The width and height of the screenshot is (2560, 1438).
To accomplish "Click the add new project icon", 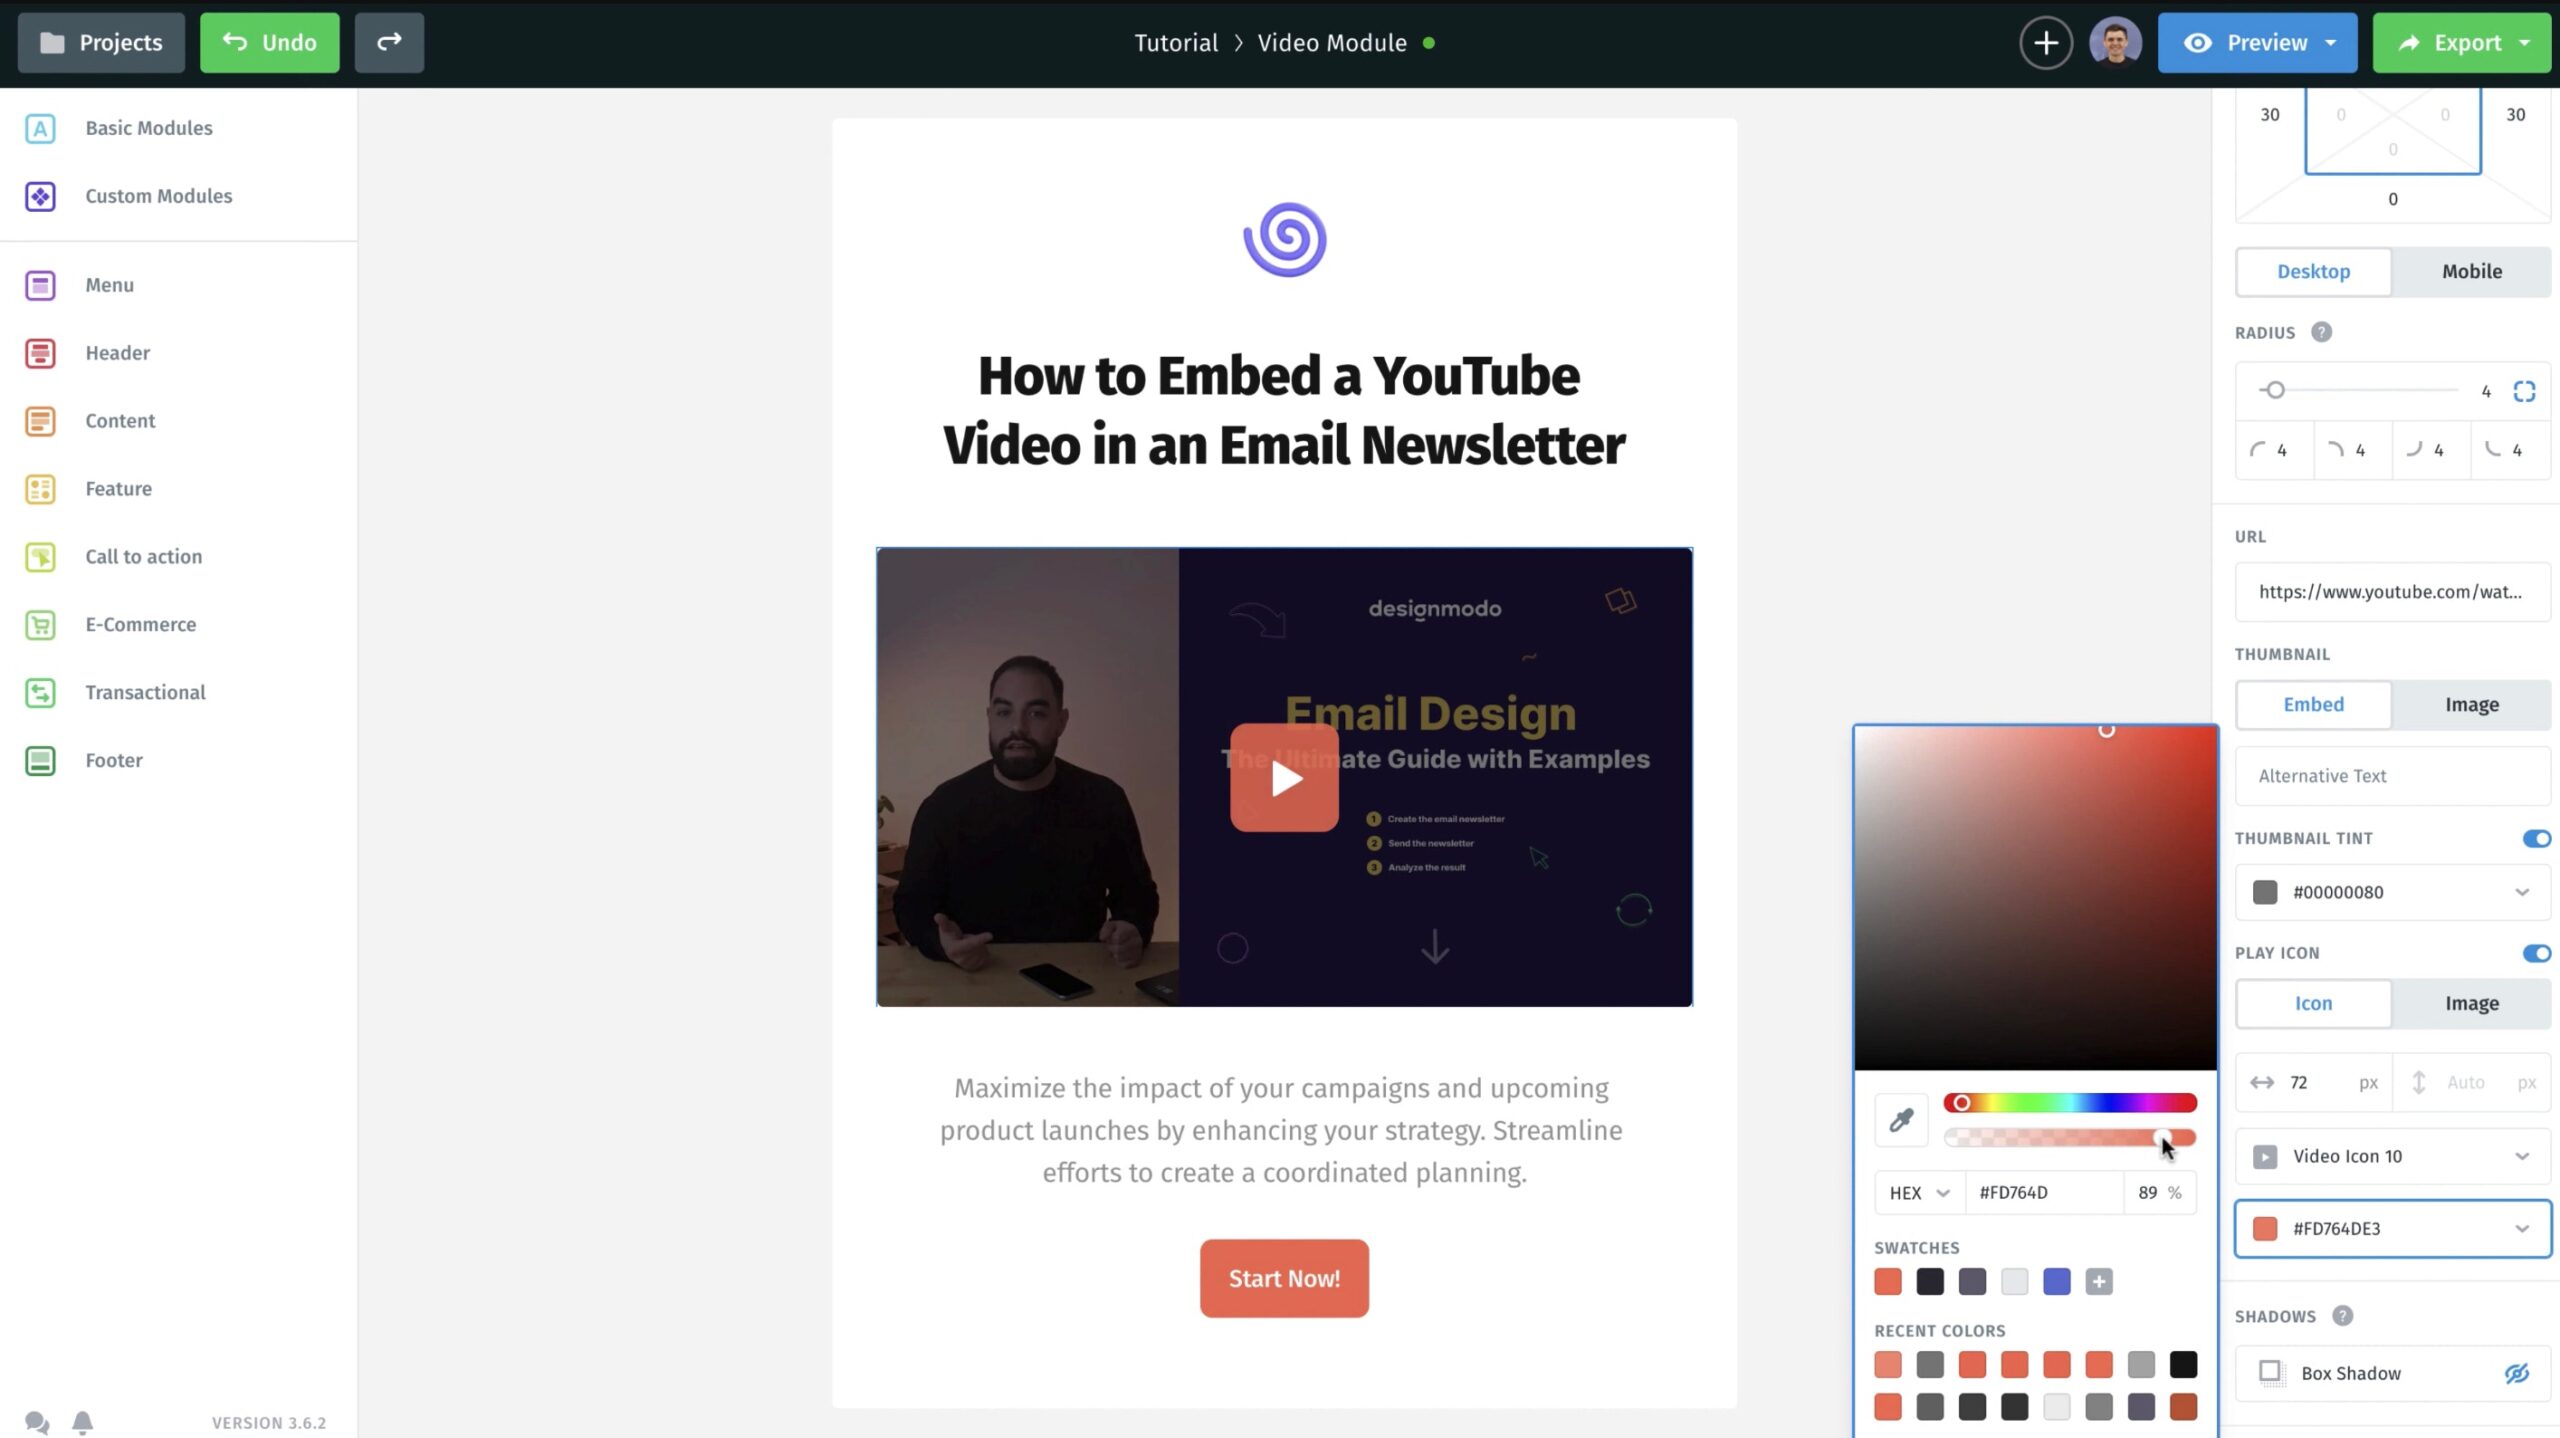I will click(2045, 40).
